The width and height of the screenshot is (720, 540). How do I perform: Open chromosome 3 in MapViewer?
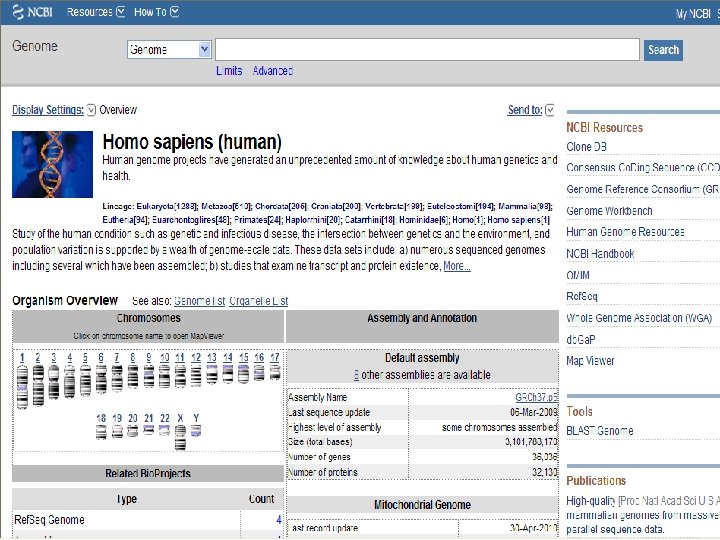pos(54,357)
